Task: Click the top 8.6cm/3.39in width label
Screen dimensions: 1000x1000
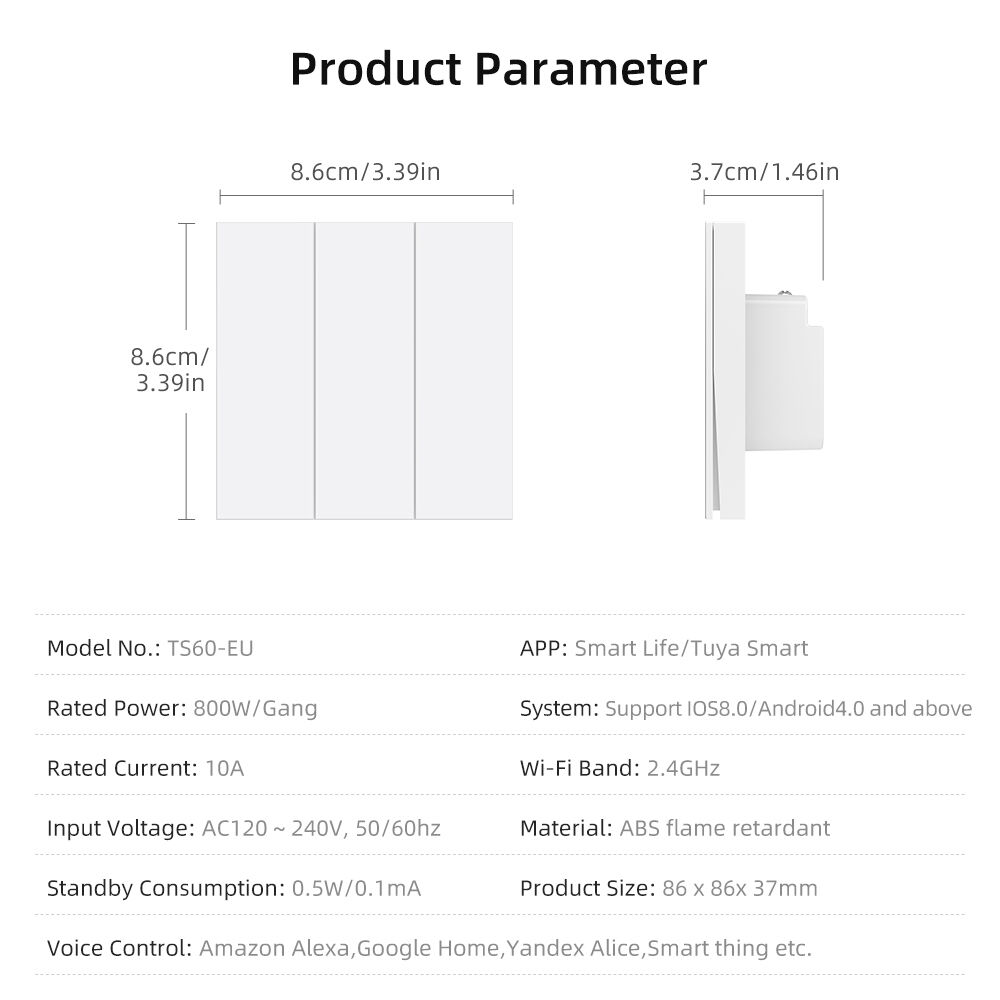Action: click(365, 172)
